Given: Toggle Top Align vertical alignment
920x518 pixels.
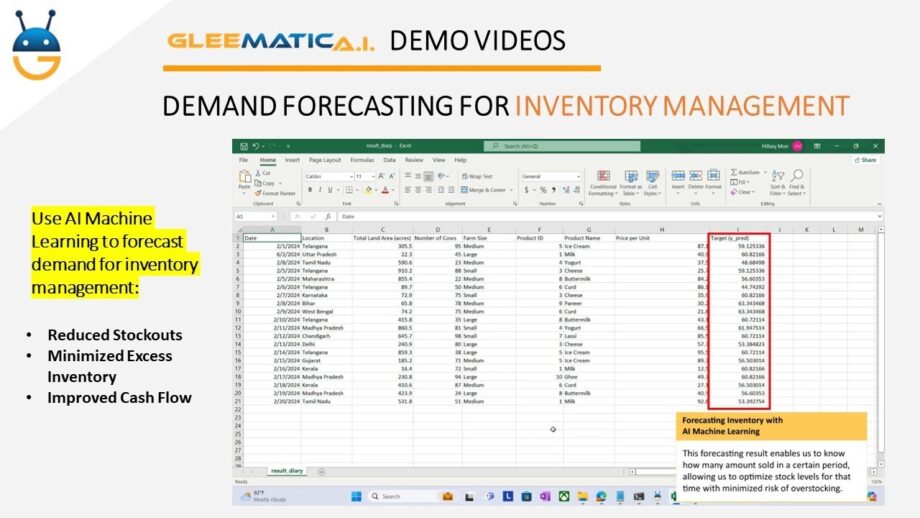Looking at the screenshot, I should [x=408, y=176].
